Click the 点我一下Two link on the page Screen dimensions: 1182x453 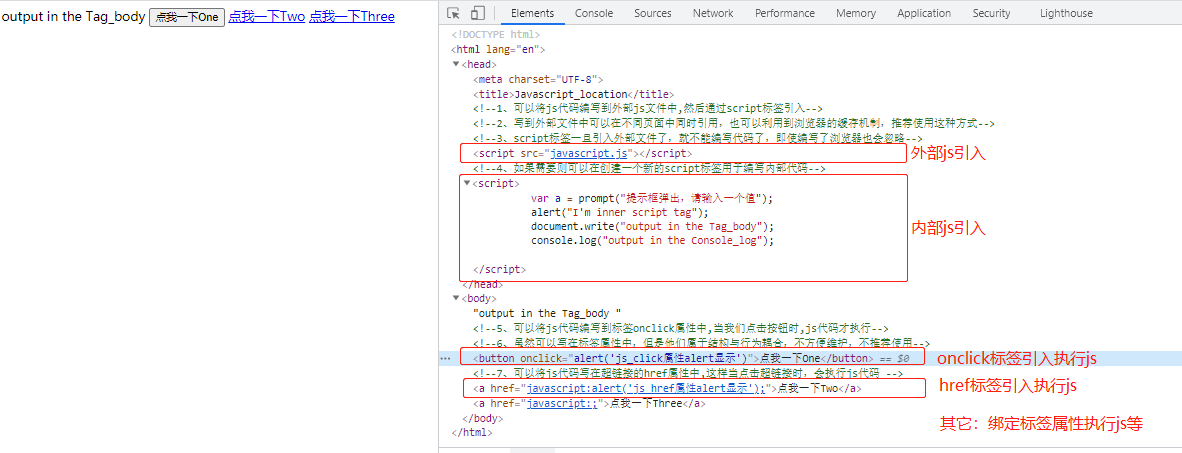tap(267, 16)
